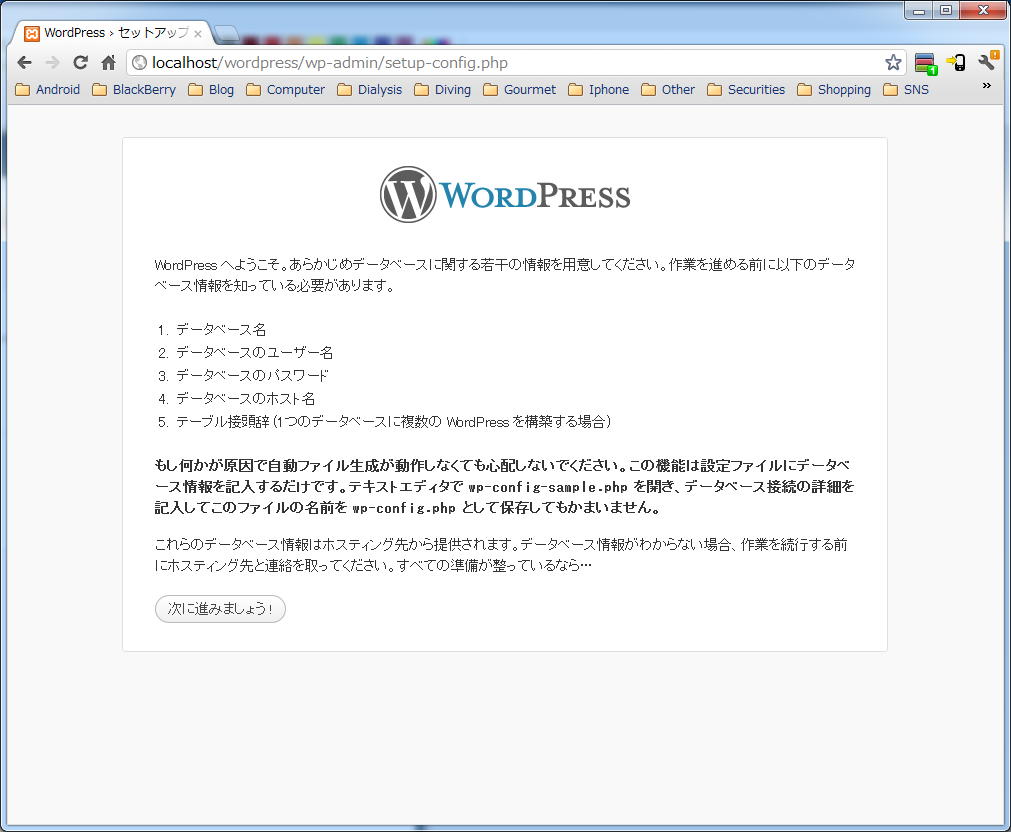
Task: Click the wp-config.php file name text
Action: (404, 508)
